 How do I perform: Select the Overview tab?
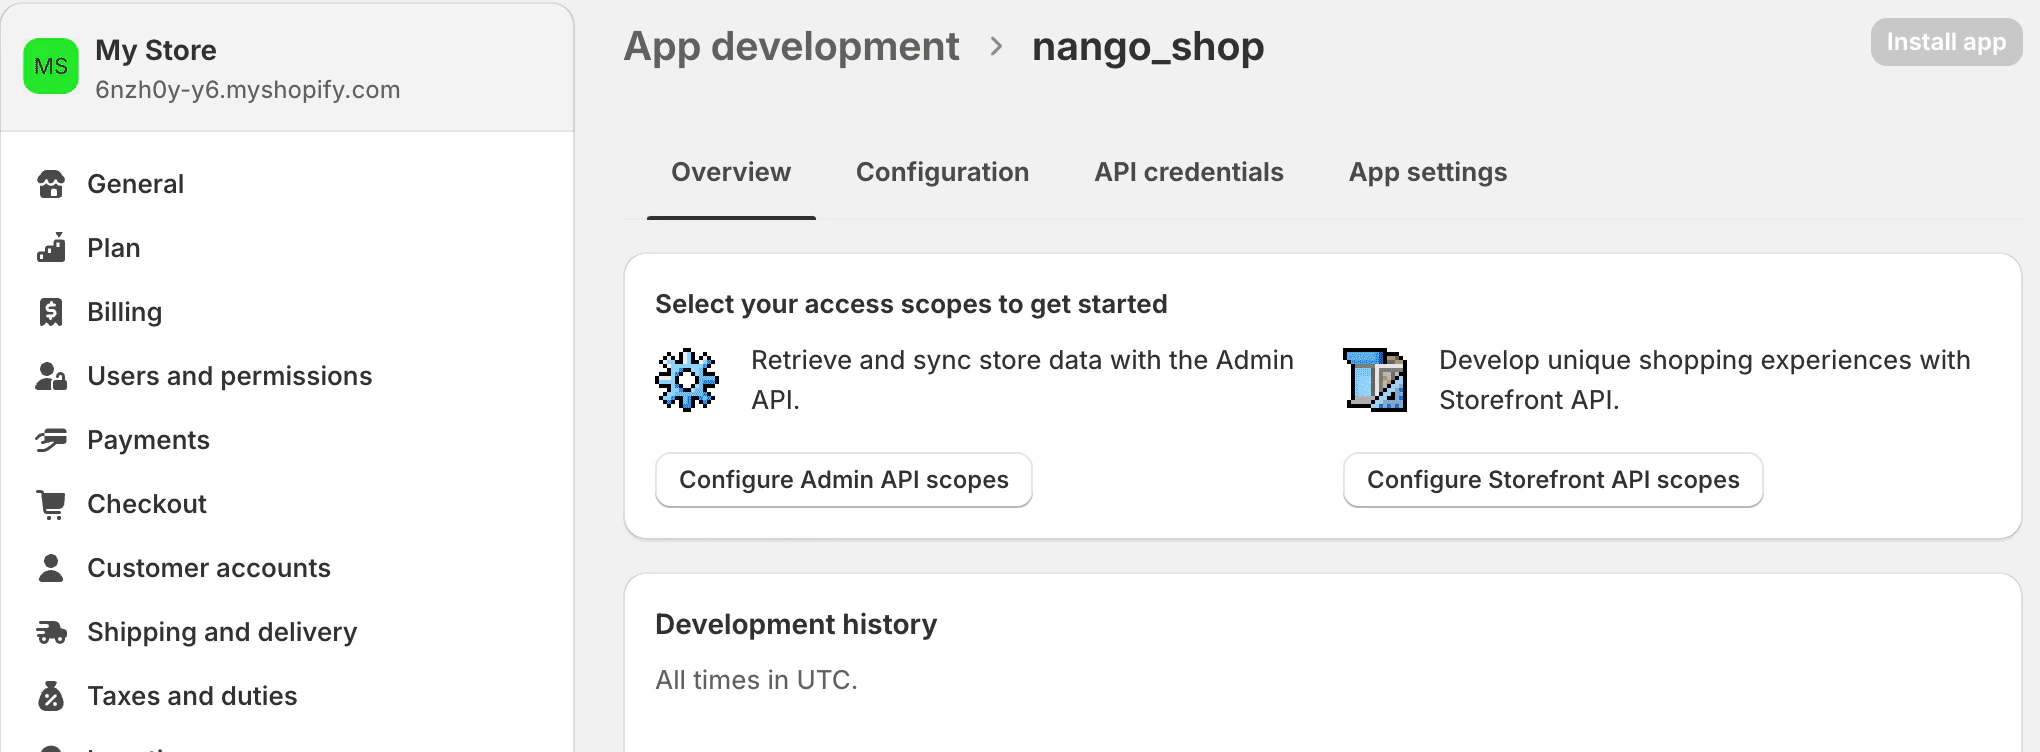point(731,172)
